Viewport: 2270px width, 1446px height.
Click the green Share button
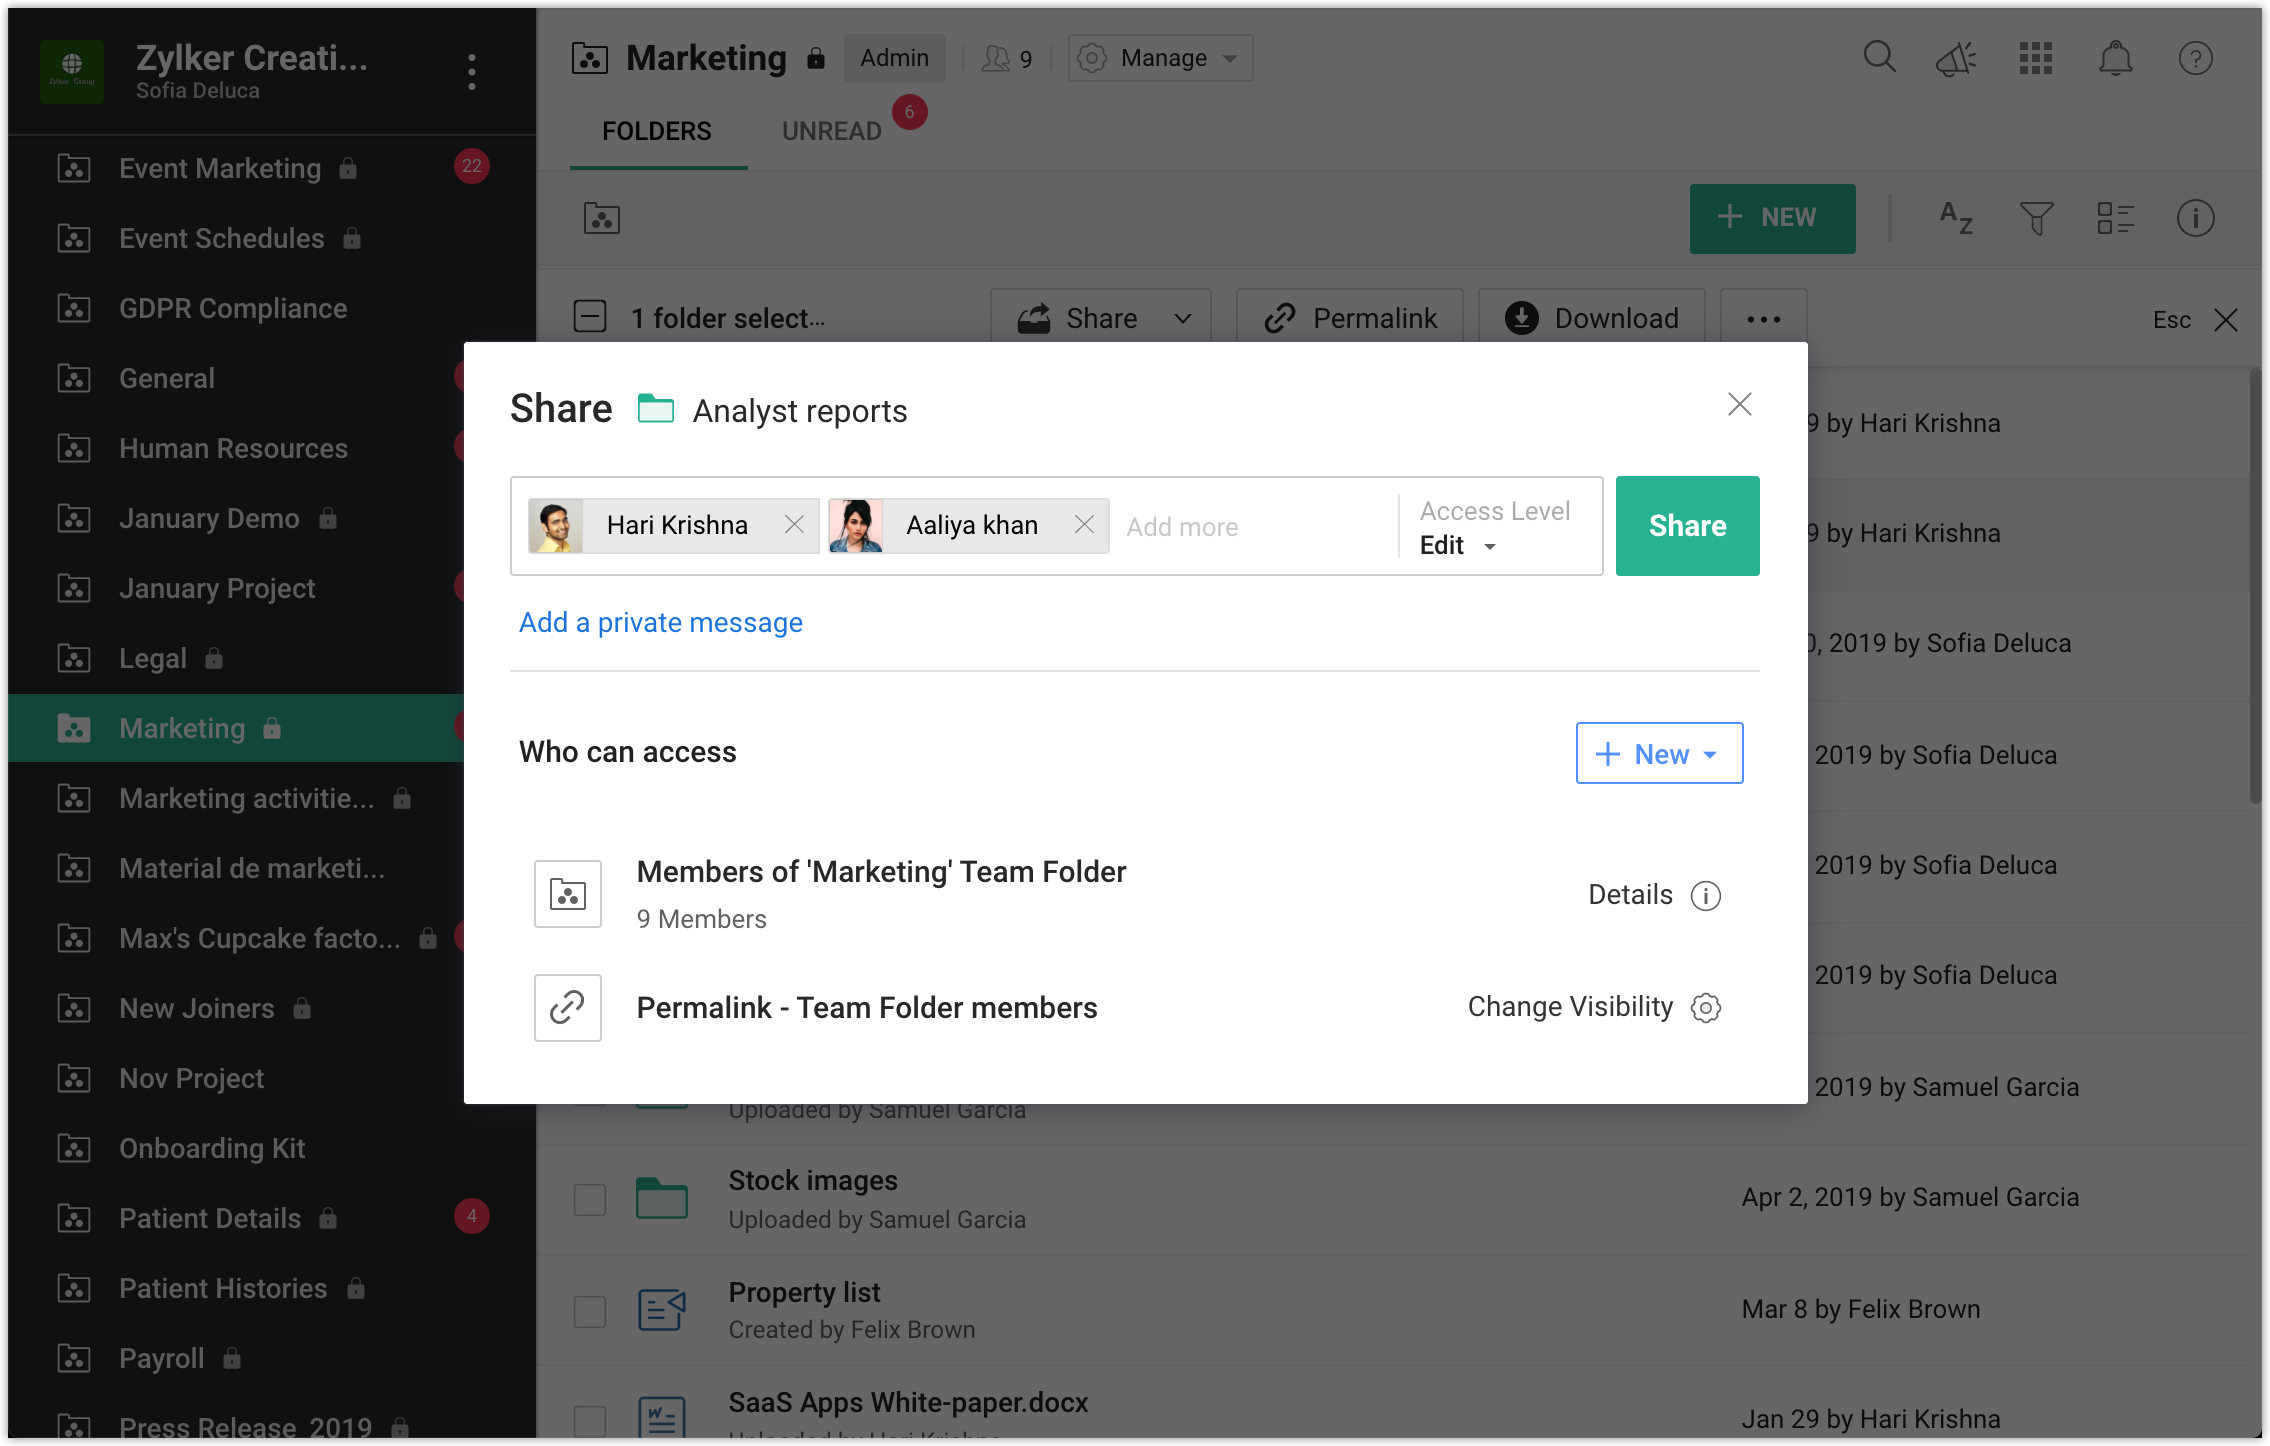(1687, 526)
